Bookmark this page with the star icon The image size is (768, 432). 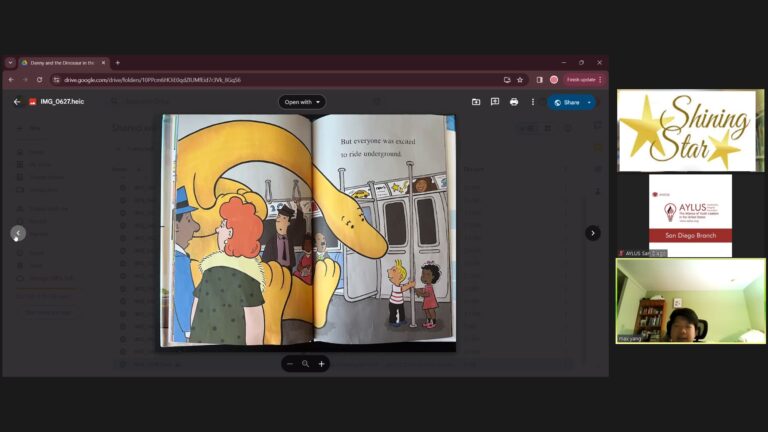click(520, 80)
